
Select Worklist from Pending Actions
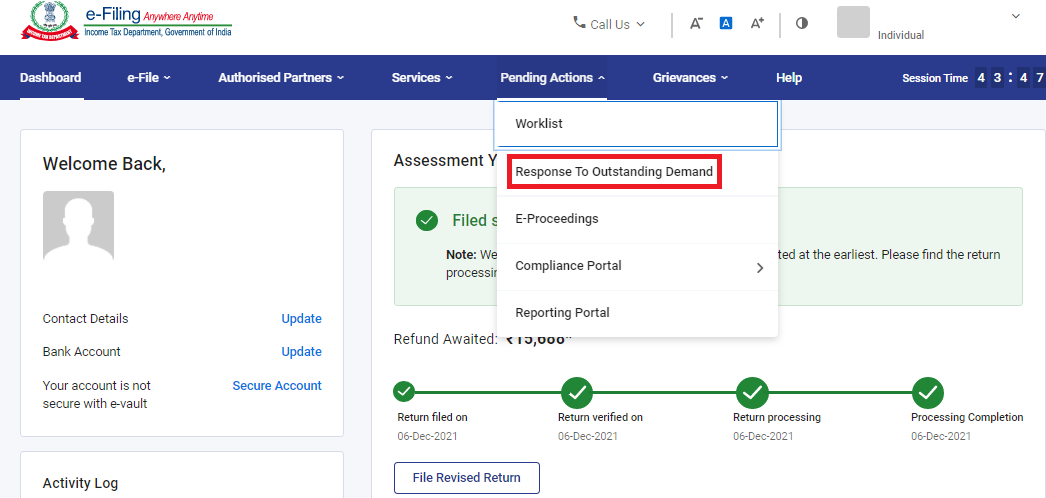point(636,124)
